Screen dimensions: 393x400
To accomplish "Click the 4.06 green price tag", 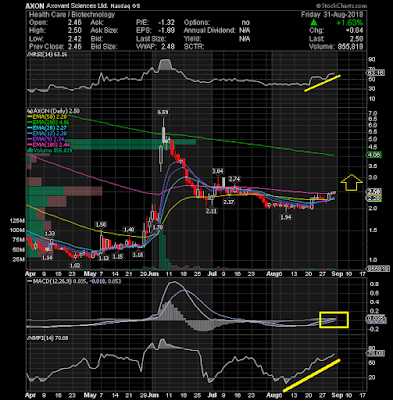I will tap(373, 155).
